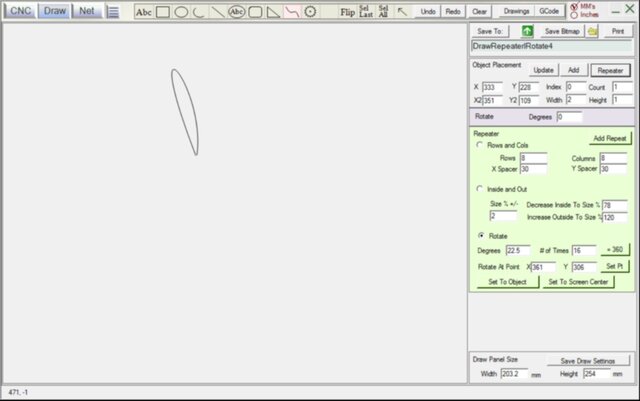Screen dimensions: 640x401
Task: Select Inside and Out repeater option
Action: coord(480,189)
